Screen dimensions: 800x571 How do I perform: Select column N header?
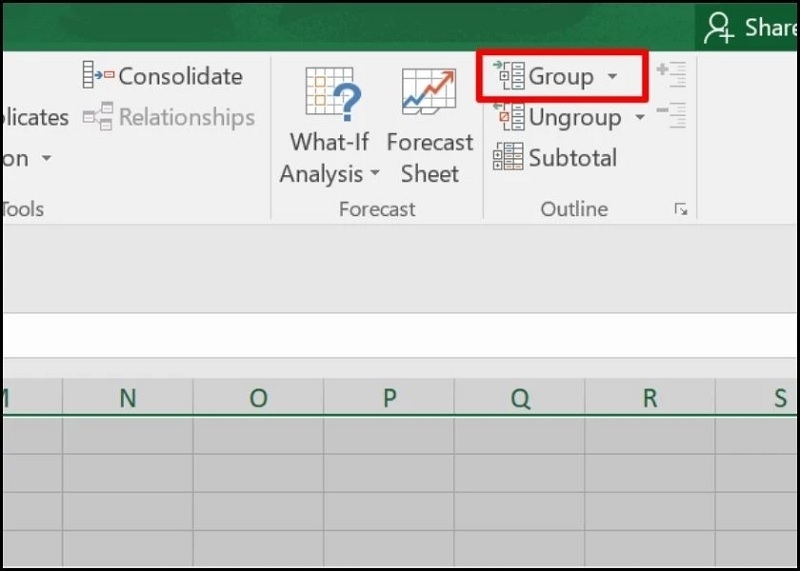(x=128, y=398)
